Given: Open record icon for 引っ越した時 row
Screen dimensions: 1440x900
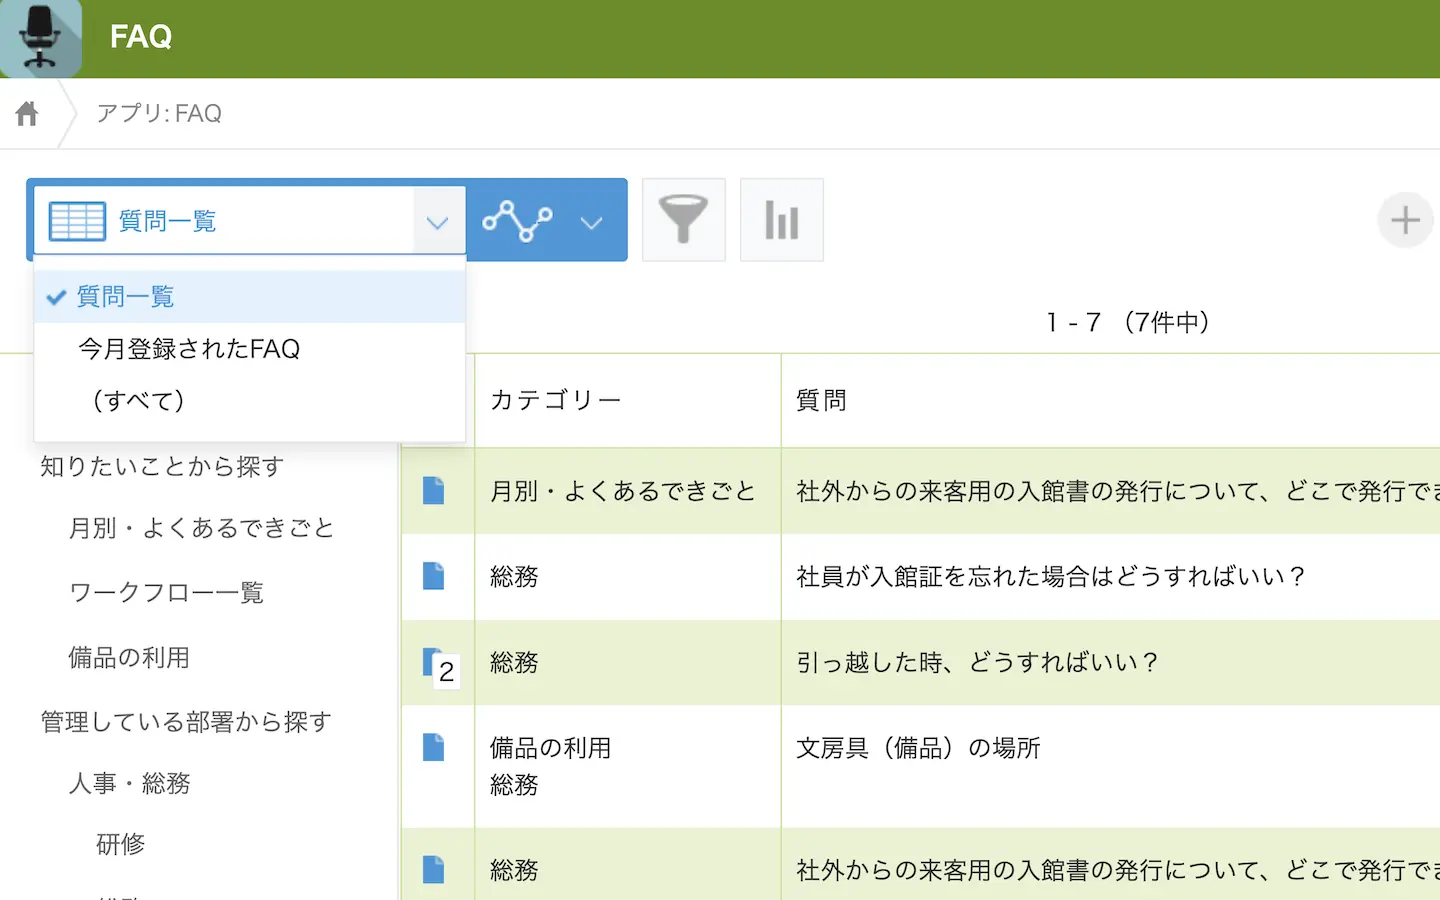Looking at the screenshot, I should pos(433,662).
